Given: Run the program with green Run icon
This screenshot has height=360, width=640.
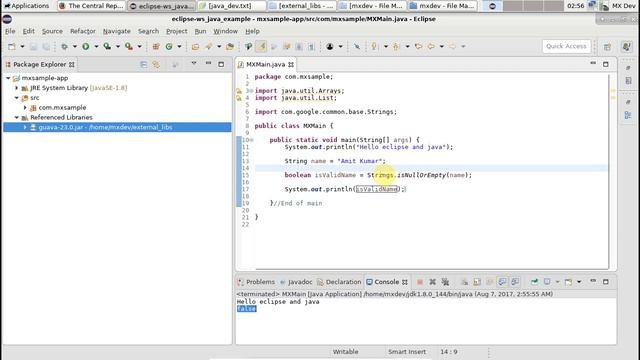Looking at the screenshot, I should pyautogui.click(x=86, y=47).
